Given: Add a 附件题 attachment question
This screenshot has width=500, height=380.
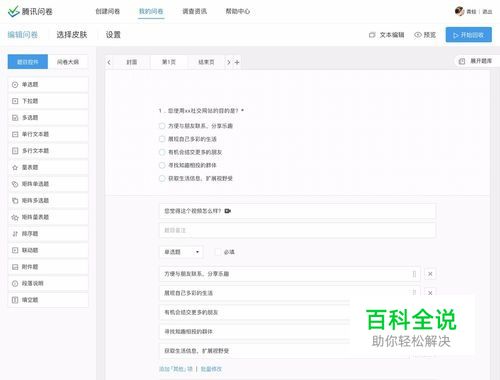Looking at the screenshot, I should pos(48,267).
